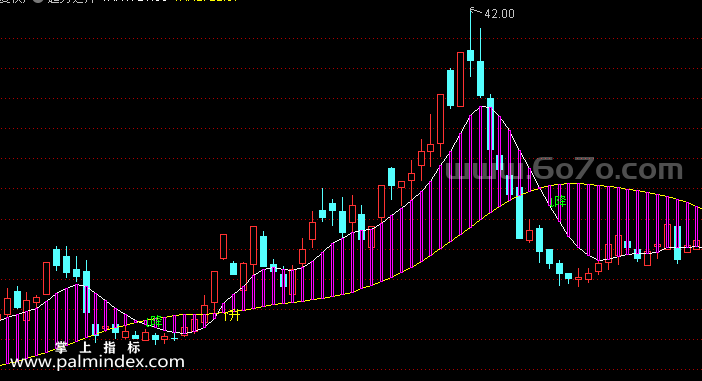Click the tall red candle just before the peak
Screen dimensions: 702x381
[460, 79]
